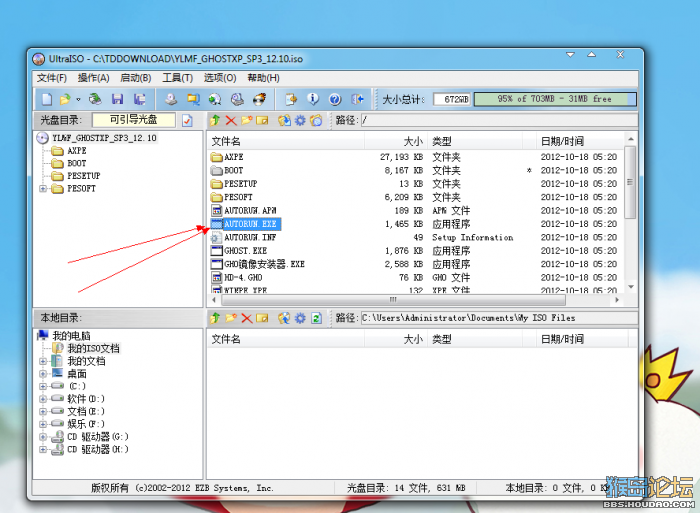The image size is (700, 513).
Task: Click the 95% of 703MB capacity bar
Action: 555,99
